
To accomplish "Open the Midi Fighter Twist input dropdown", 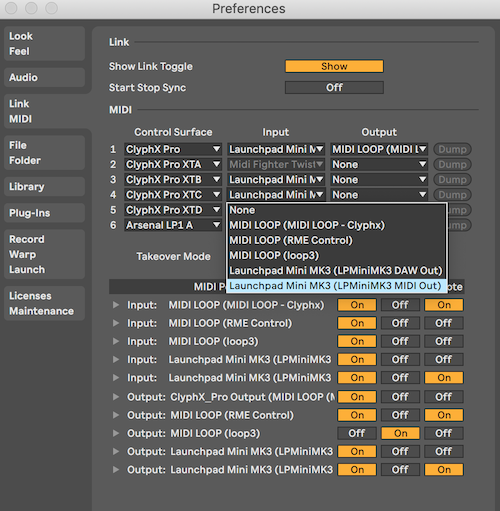I will click(276, 164).
